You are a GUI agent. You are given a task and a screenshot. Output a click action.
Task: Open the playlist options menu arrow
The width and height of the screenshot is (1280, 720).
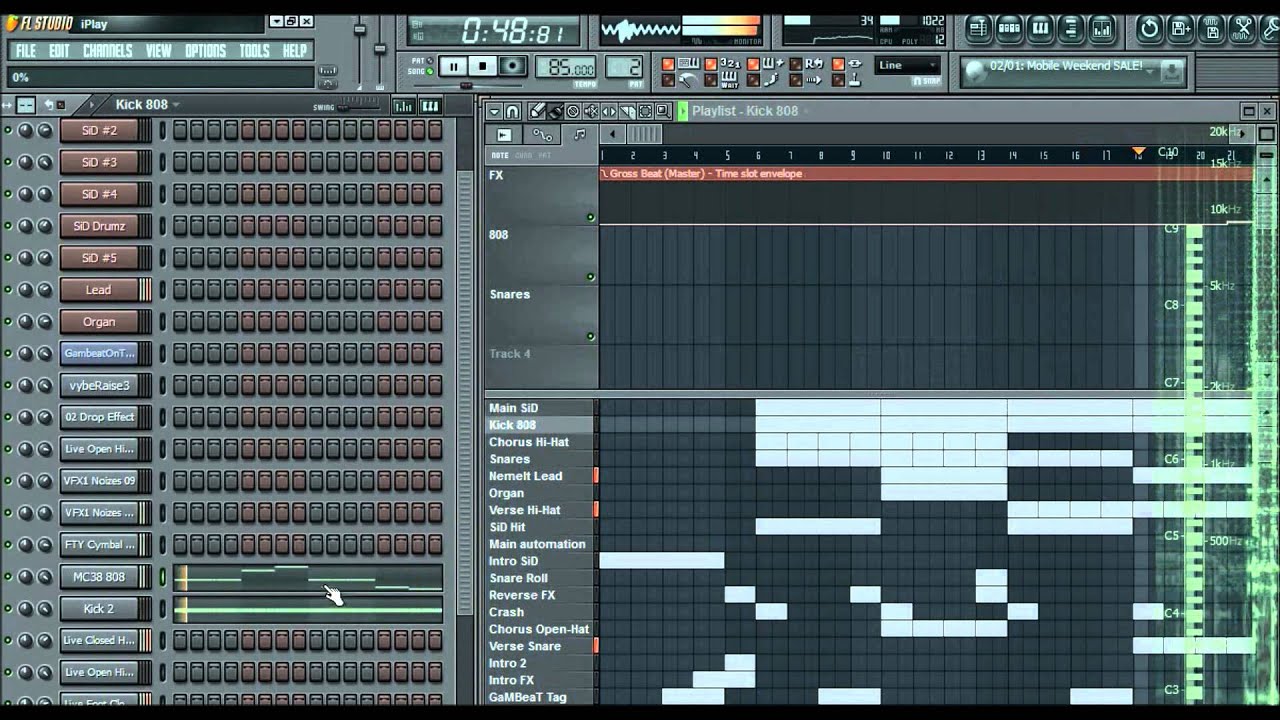[x=494, y=111]
